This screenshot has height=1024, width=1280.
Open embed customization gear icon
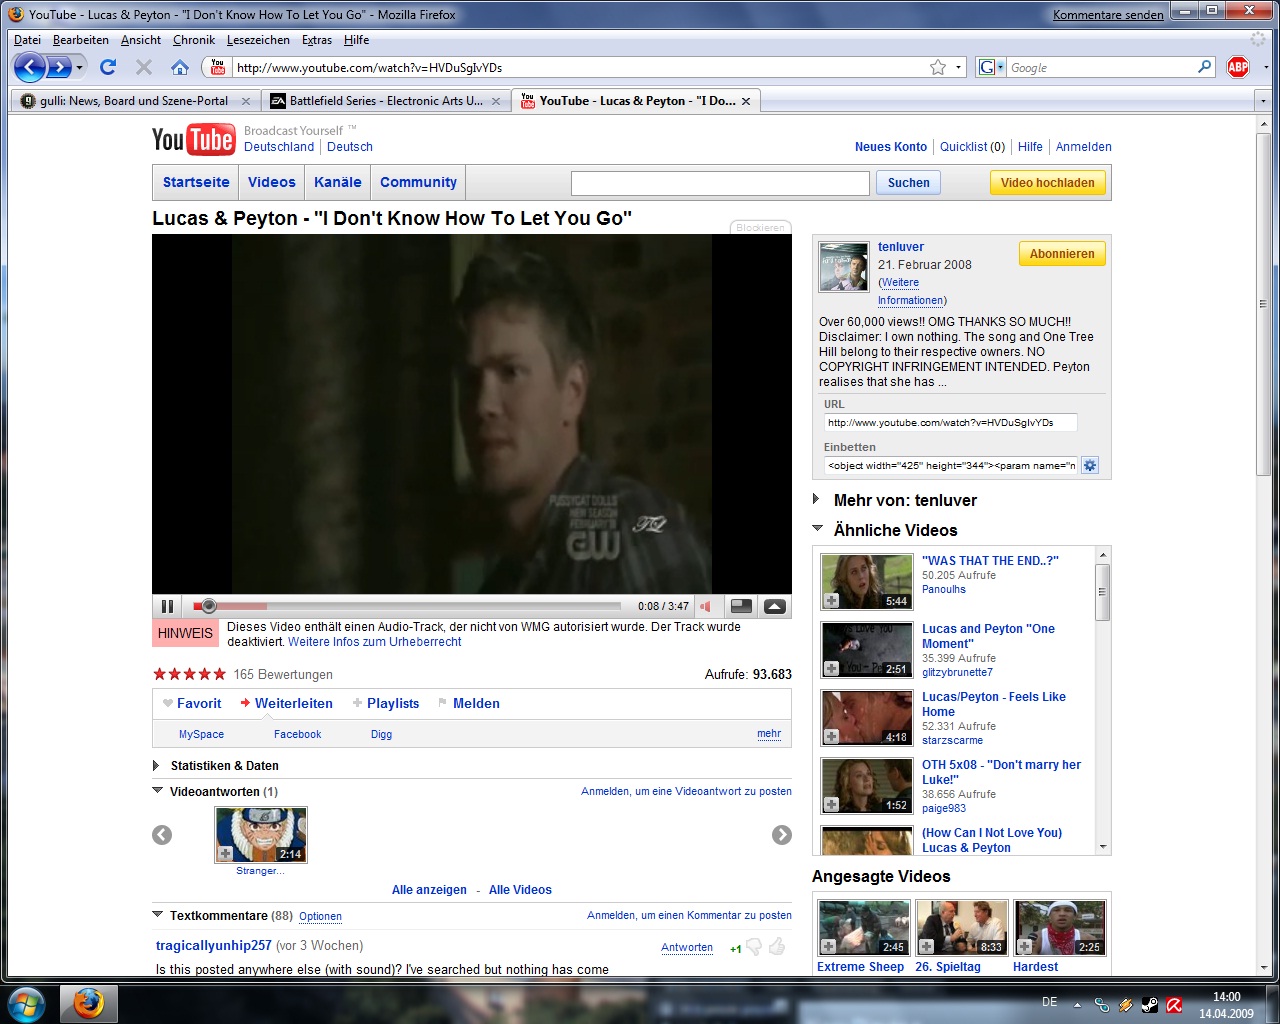[1090, 465]
